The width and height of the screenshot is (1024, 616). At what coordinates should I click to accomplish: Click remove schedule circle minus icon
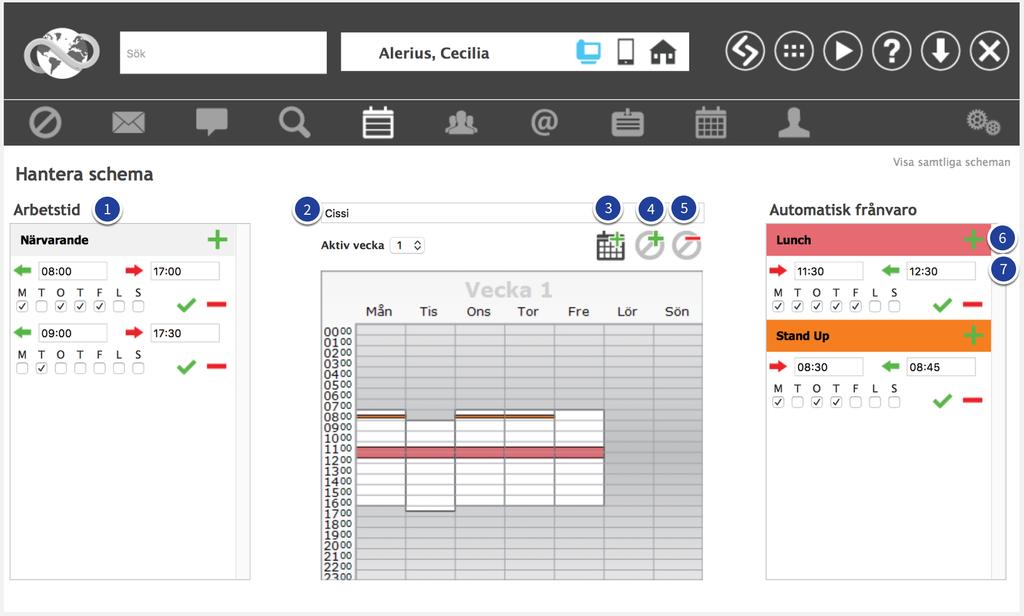[x=687, y=246]
